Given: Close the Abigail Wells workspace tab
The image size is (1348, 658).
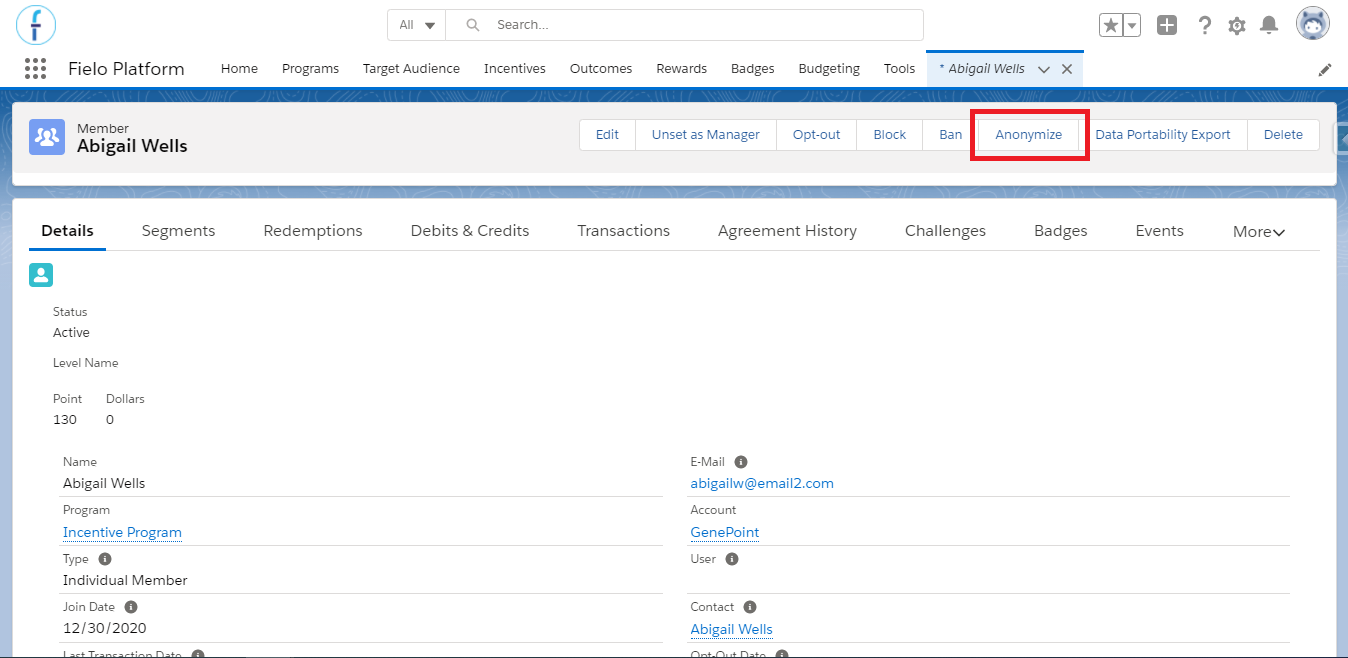Looking at the screenshot, I should pyautogui.click(x=1067, y=69).
